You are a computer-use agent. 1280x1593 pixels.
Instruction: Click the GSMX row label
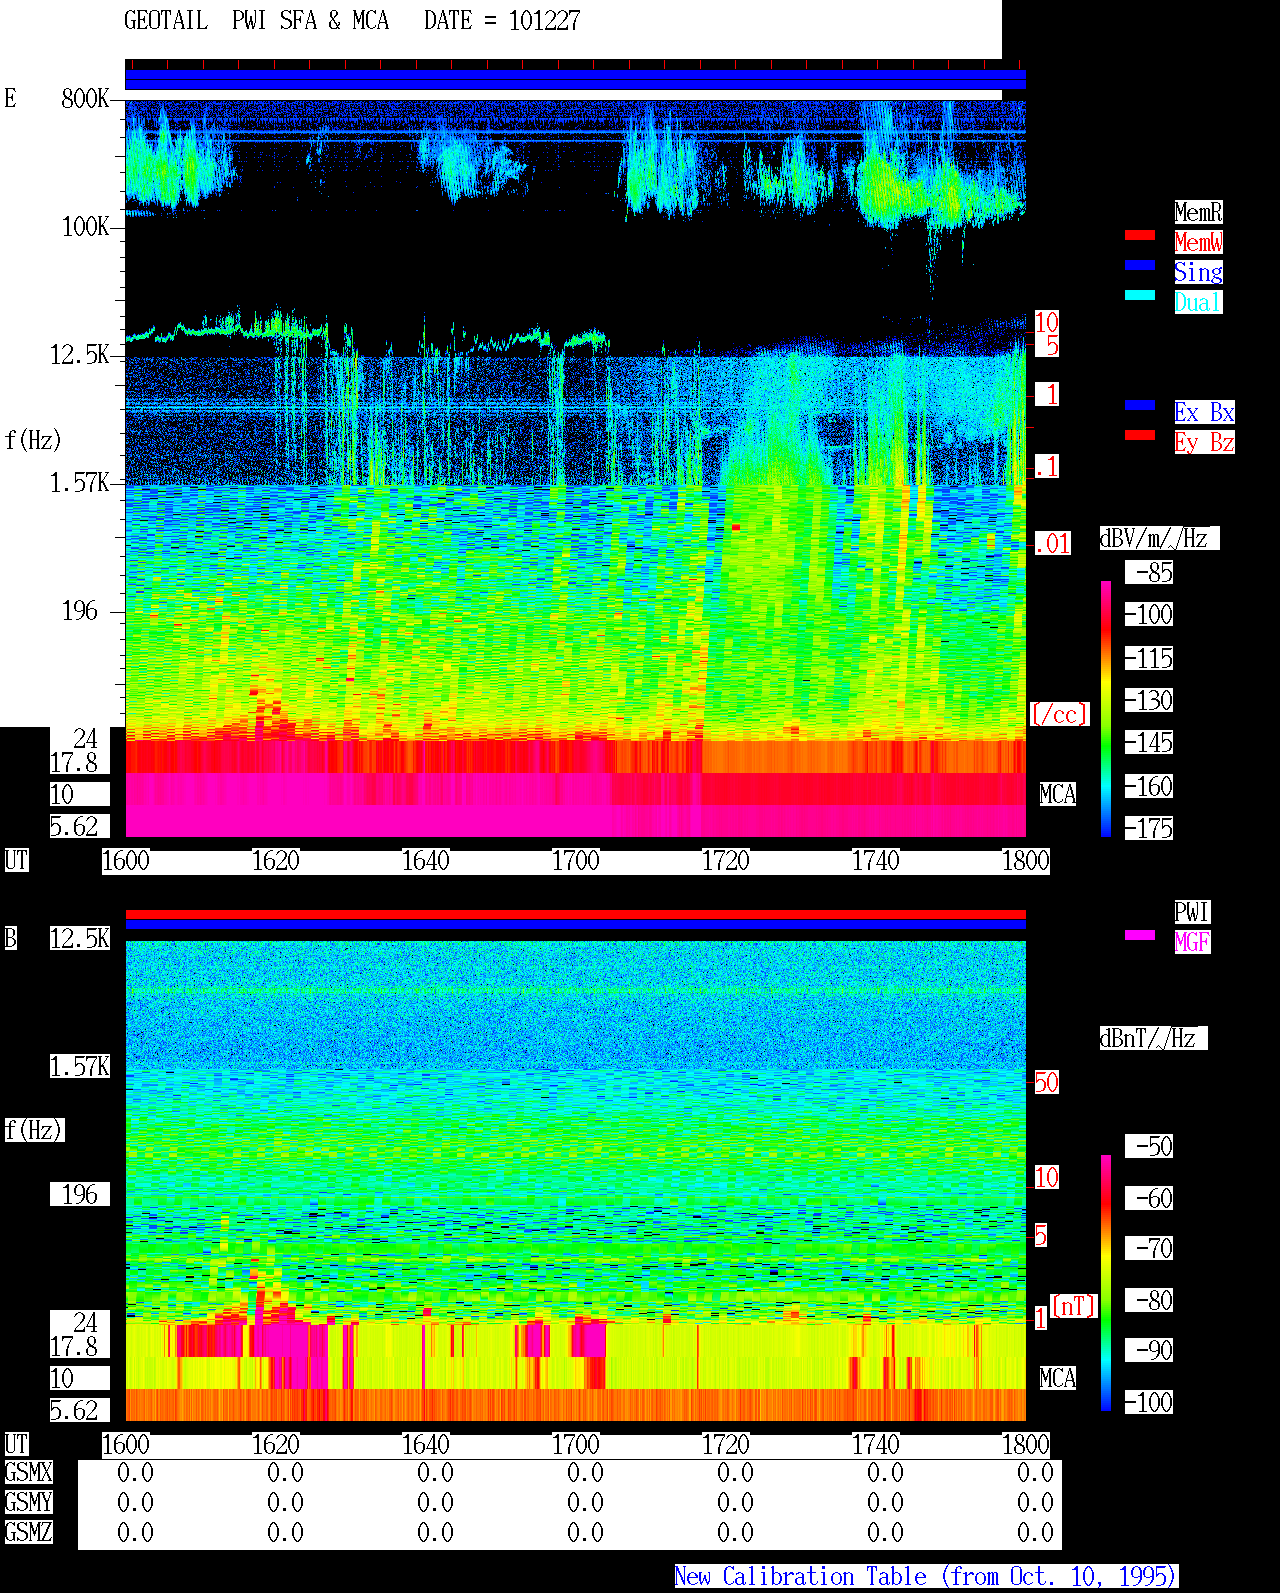point(29,1472)
